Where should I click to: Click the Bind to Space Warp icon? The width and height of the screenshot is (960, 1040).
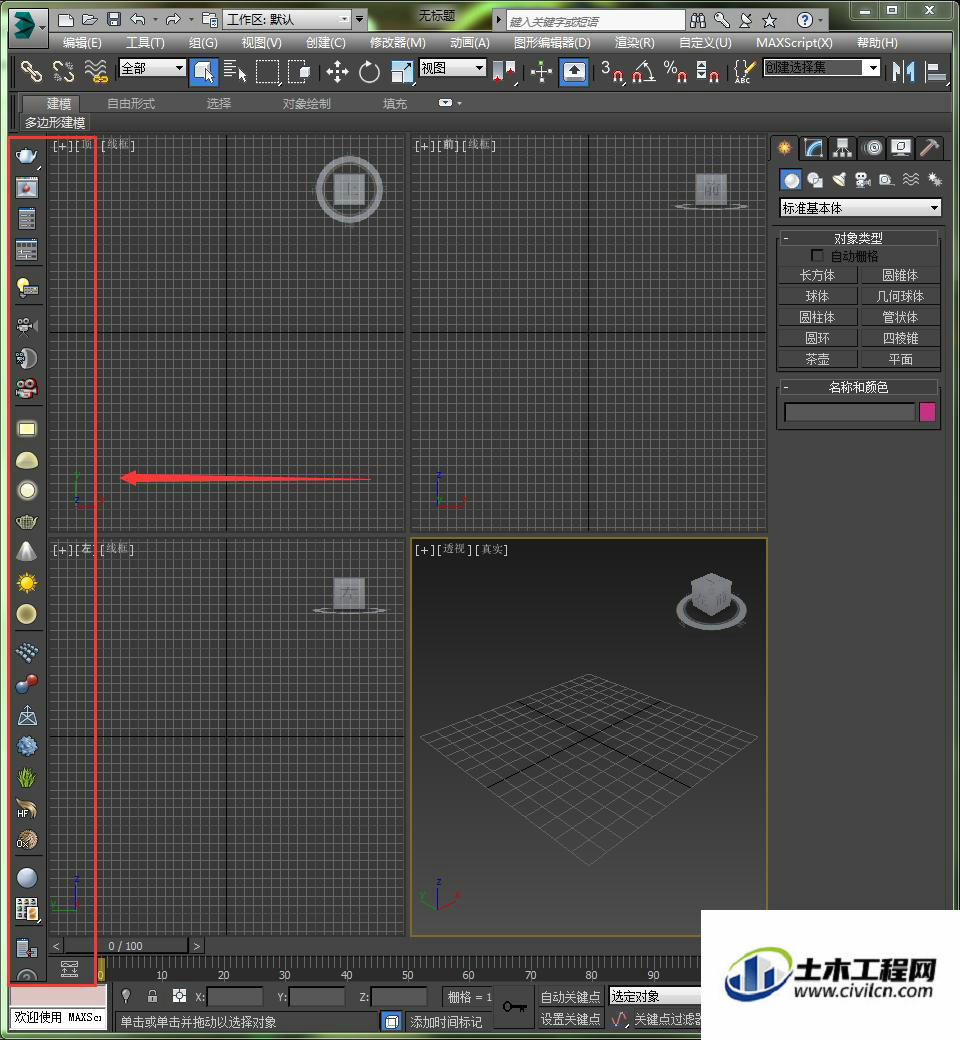96,70
